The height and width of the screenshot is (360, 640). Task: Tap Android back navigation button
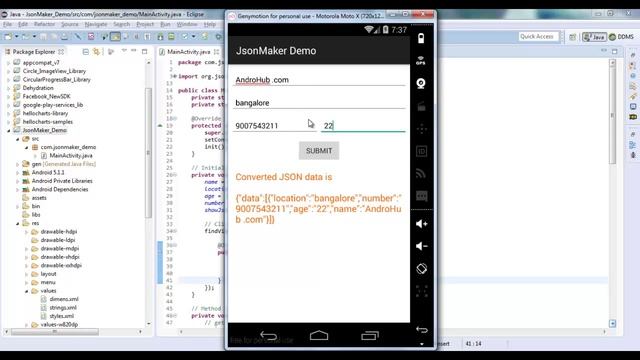[268, 336]
